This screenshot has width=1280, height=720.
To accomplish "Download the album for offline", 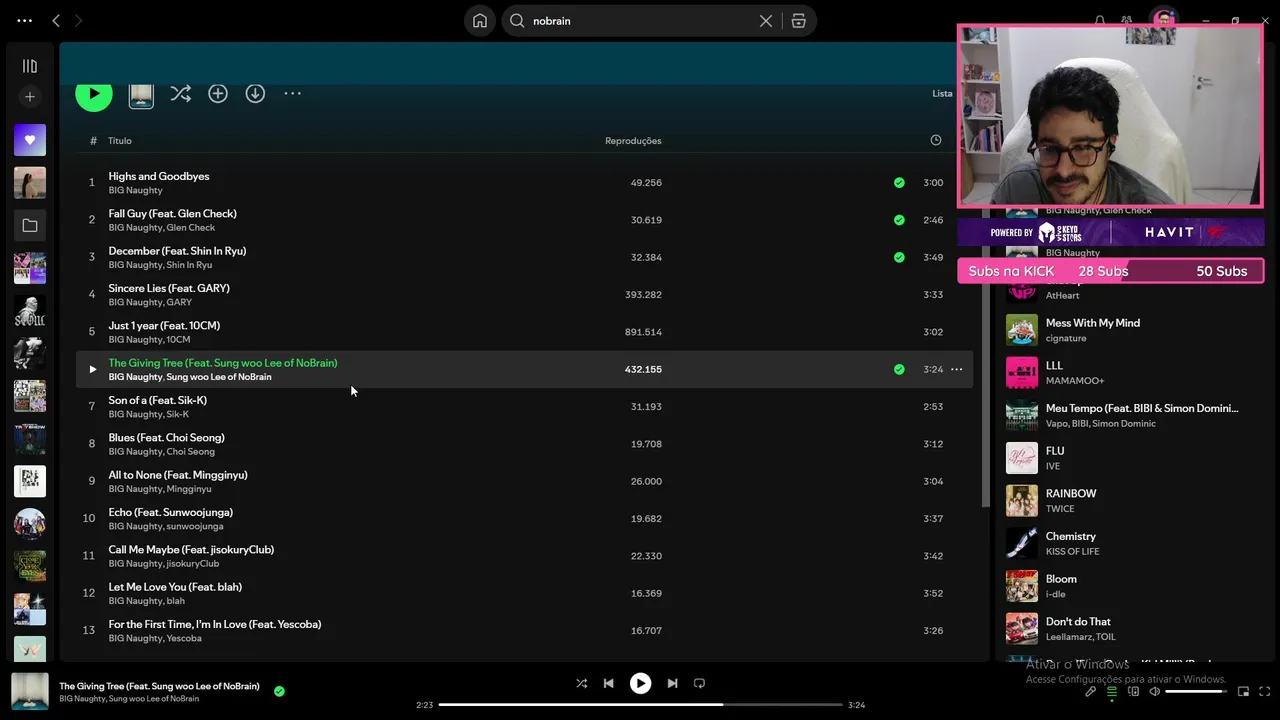I will 255,93.
